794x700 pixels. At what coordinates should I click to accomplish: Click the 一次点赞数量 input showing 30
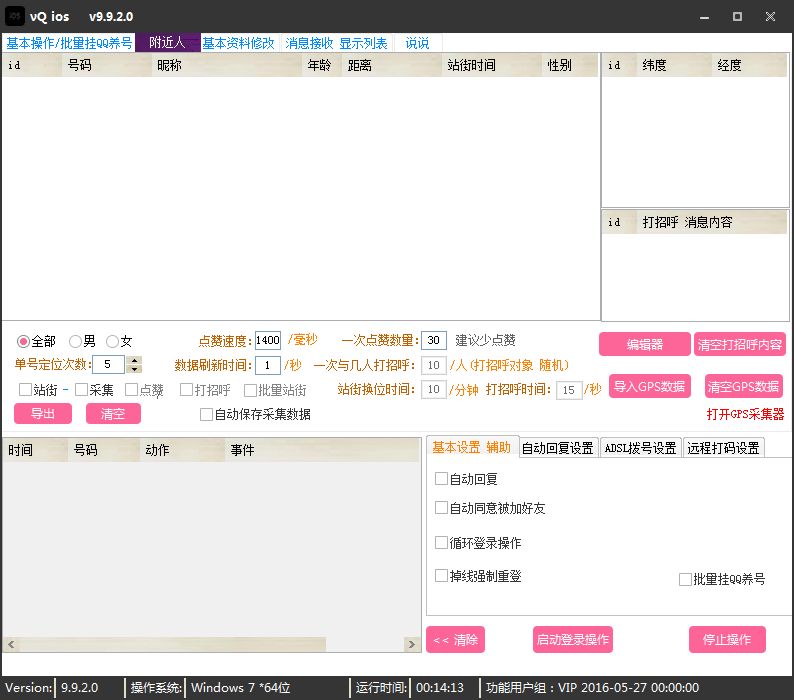coord(433,340)
